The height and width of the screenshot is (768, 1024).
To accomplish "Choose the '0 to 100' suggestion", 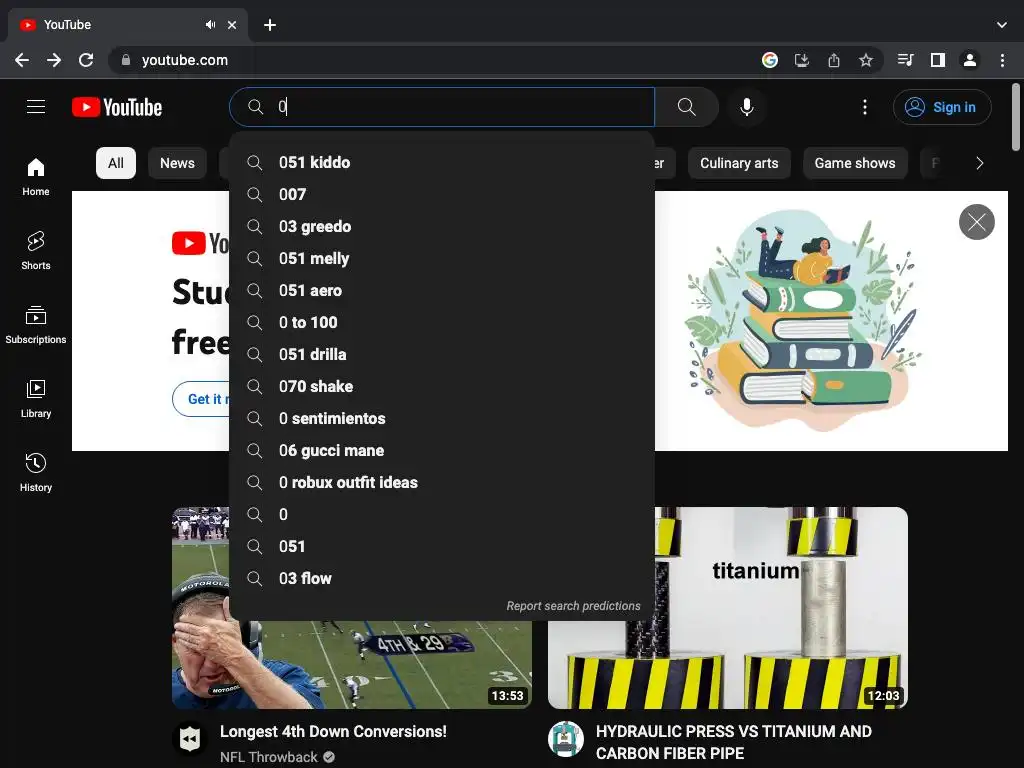I will coord(442,323).
